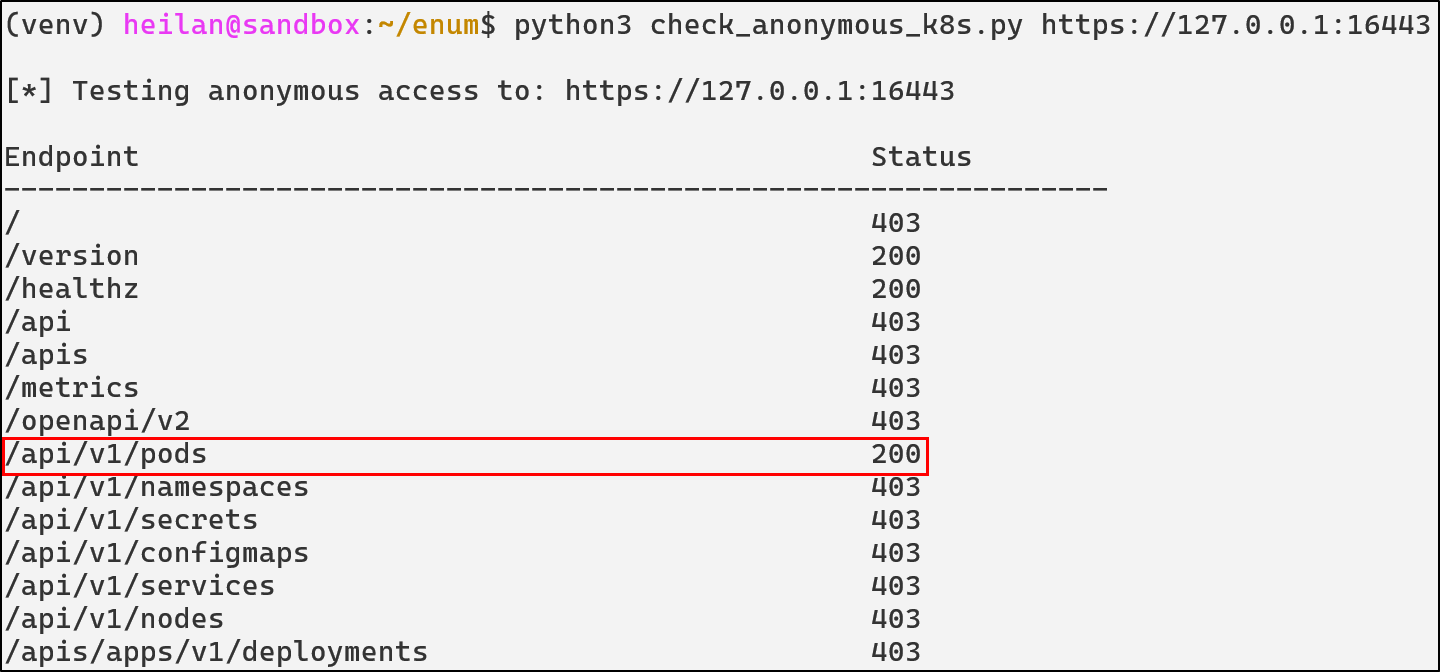Click the /apis/apps/v1/deployments endpoint text

pos(216,652)
